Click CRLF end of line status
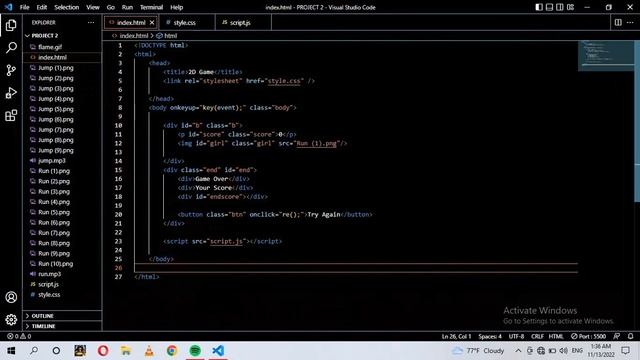Image resolution: width=640 pixels, height=360 pixels. pyautogui.click(x=537, y=336)
